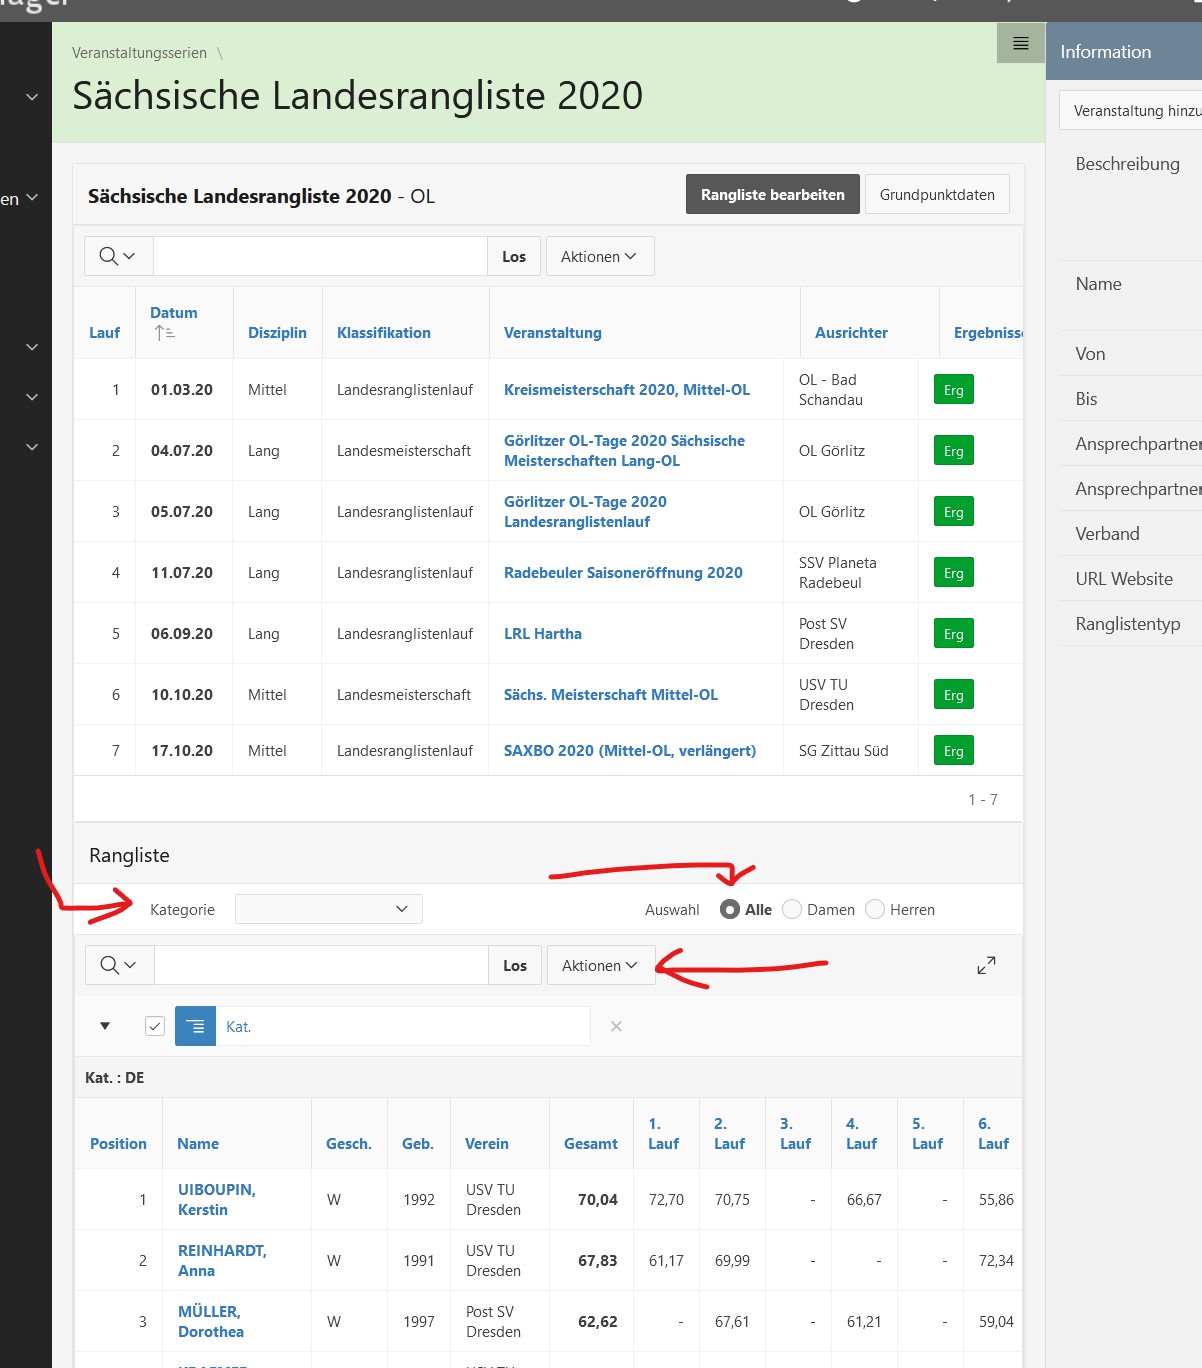The width and height of the screenshot is (1202, 1368).
Task: Open the Kategorie dropdown
Action: click(x=329, y=909)
